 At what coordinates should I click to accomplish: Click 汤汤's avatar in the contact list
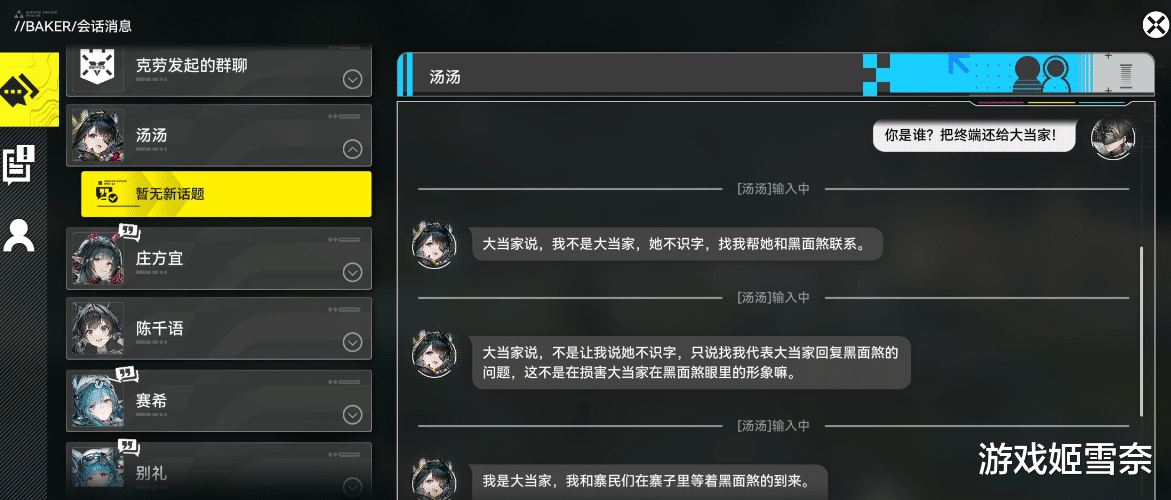[98, 135]
